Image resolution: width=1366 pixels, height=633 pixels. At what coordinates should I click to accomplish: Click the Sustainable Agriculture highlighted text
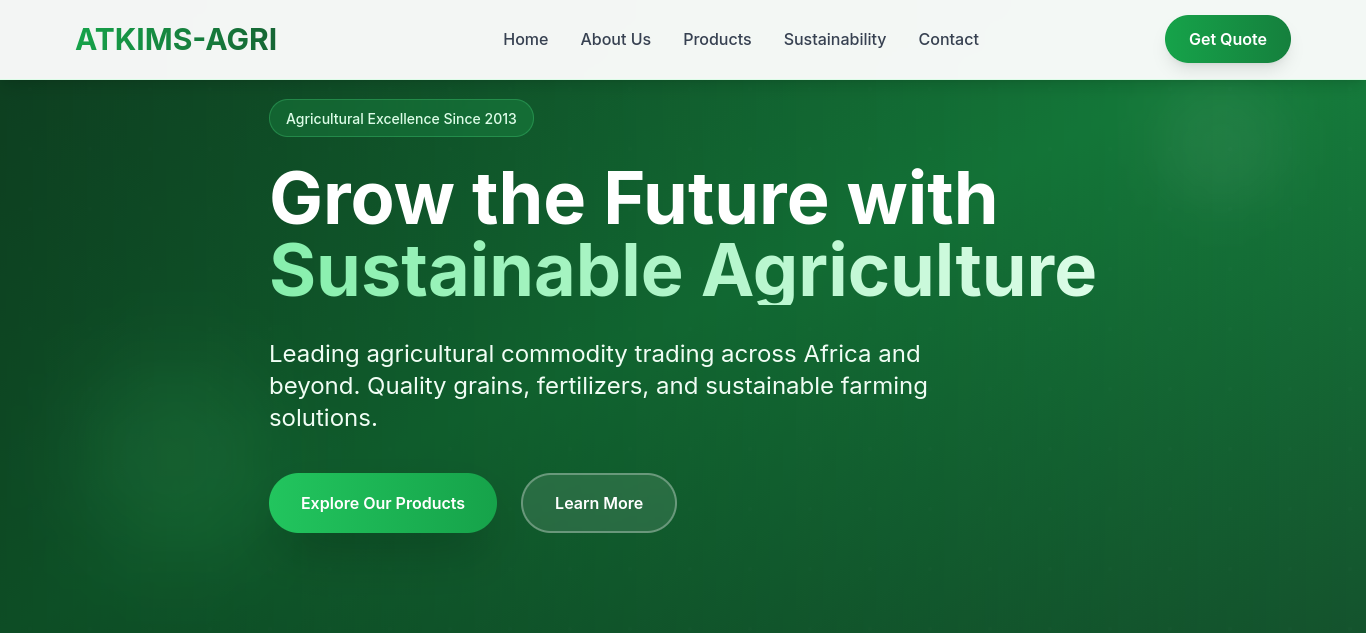pyautogui.click(x=683, y=269)
